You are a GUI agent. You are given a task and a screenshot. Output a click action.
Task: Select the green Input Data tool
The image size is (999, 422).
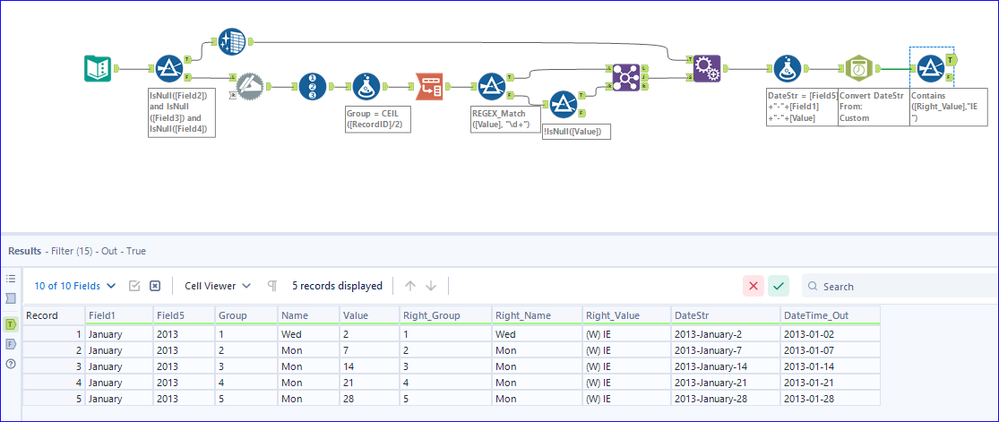click(97, 68)
